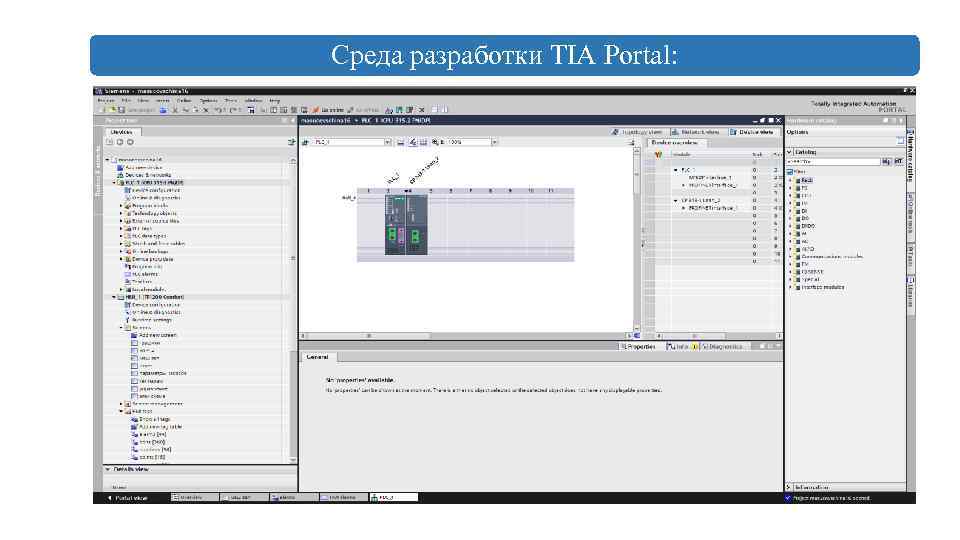
Task: Click the show module labels icon in device toolbar
Action: pos(413,142)
